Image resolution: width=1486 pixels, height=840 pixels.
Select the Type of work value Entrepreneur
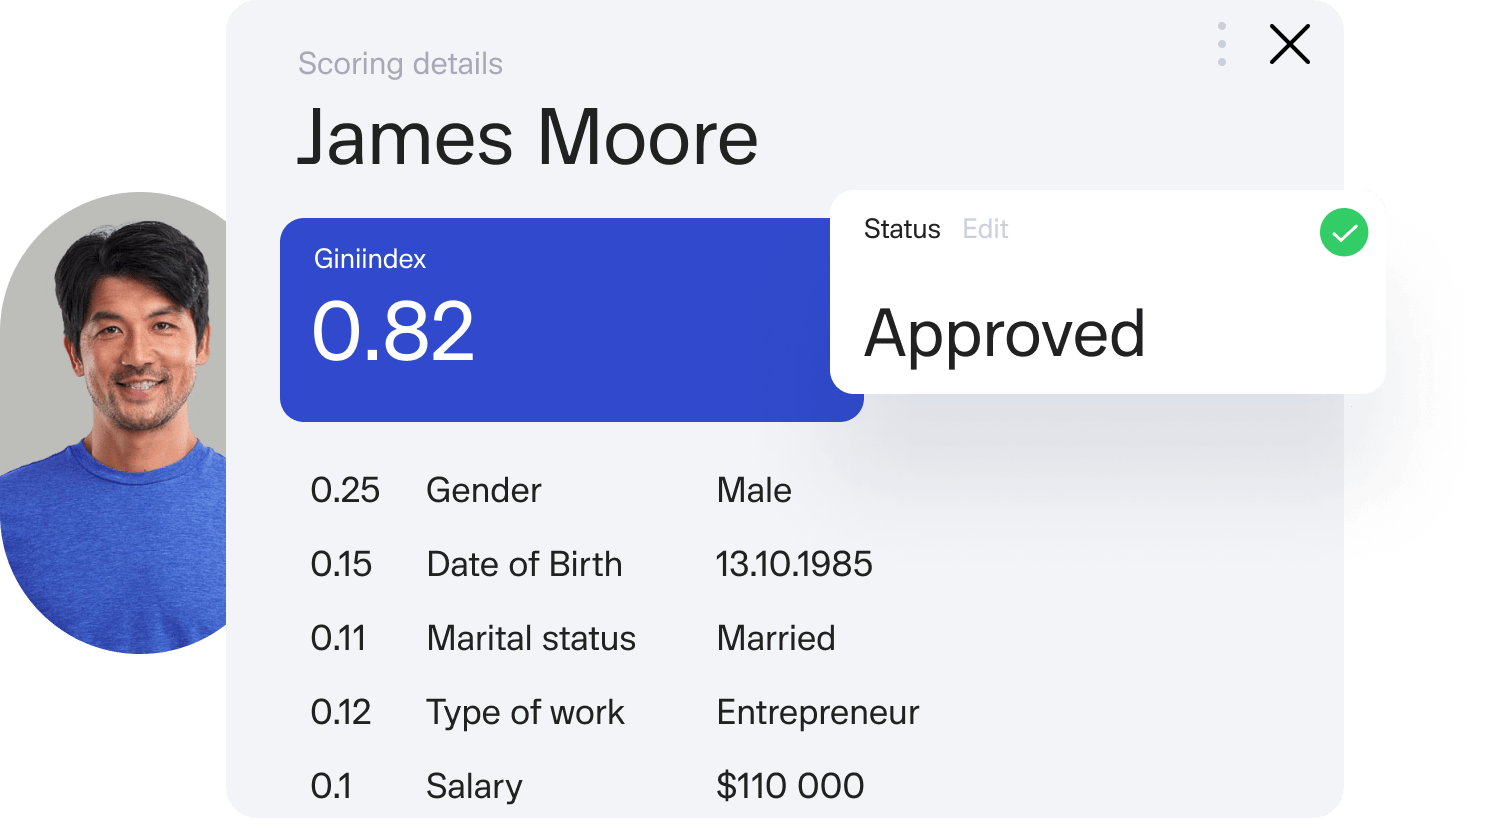(817, 712)
